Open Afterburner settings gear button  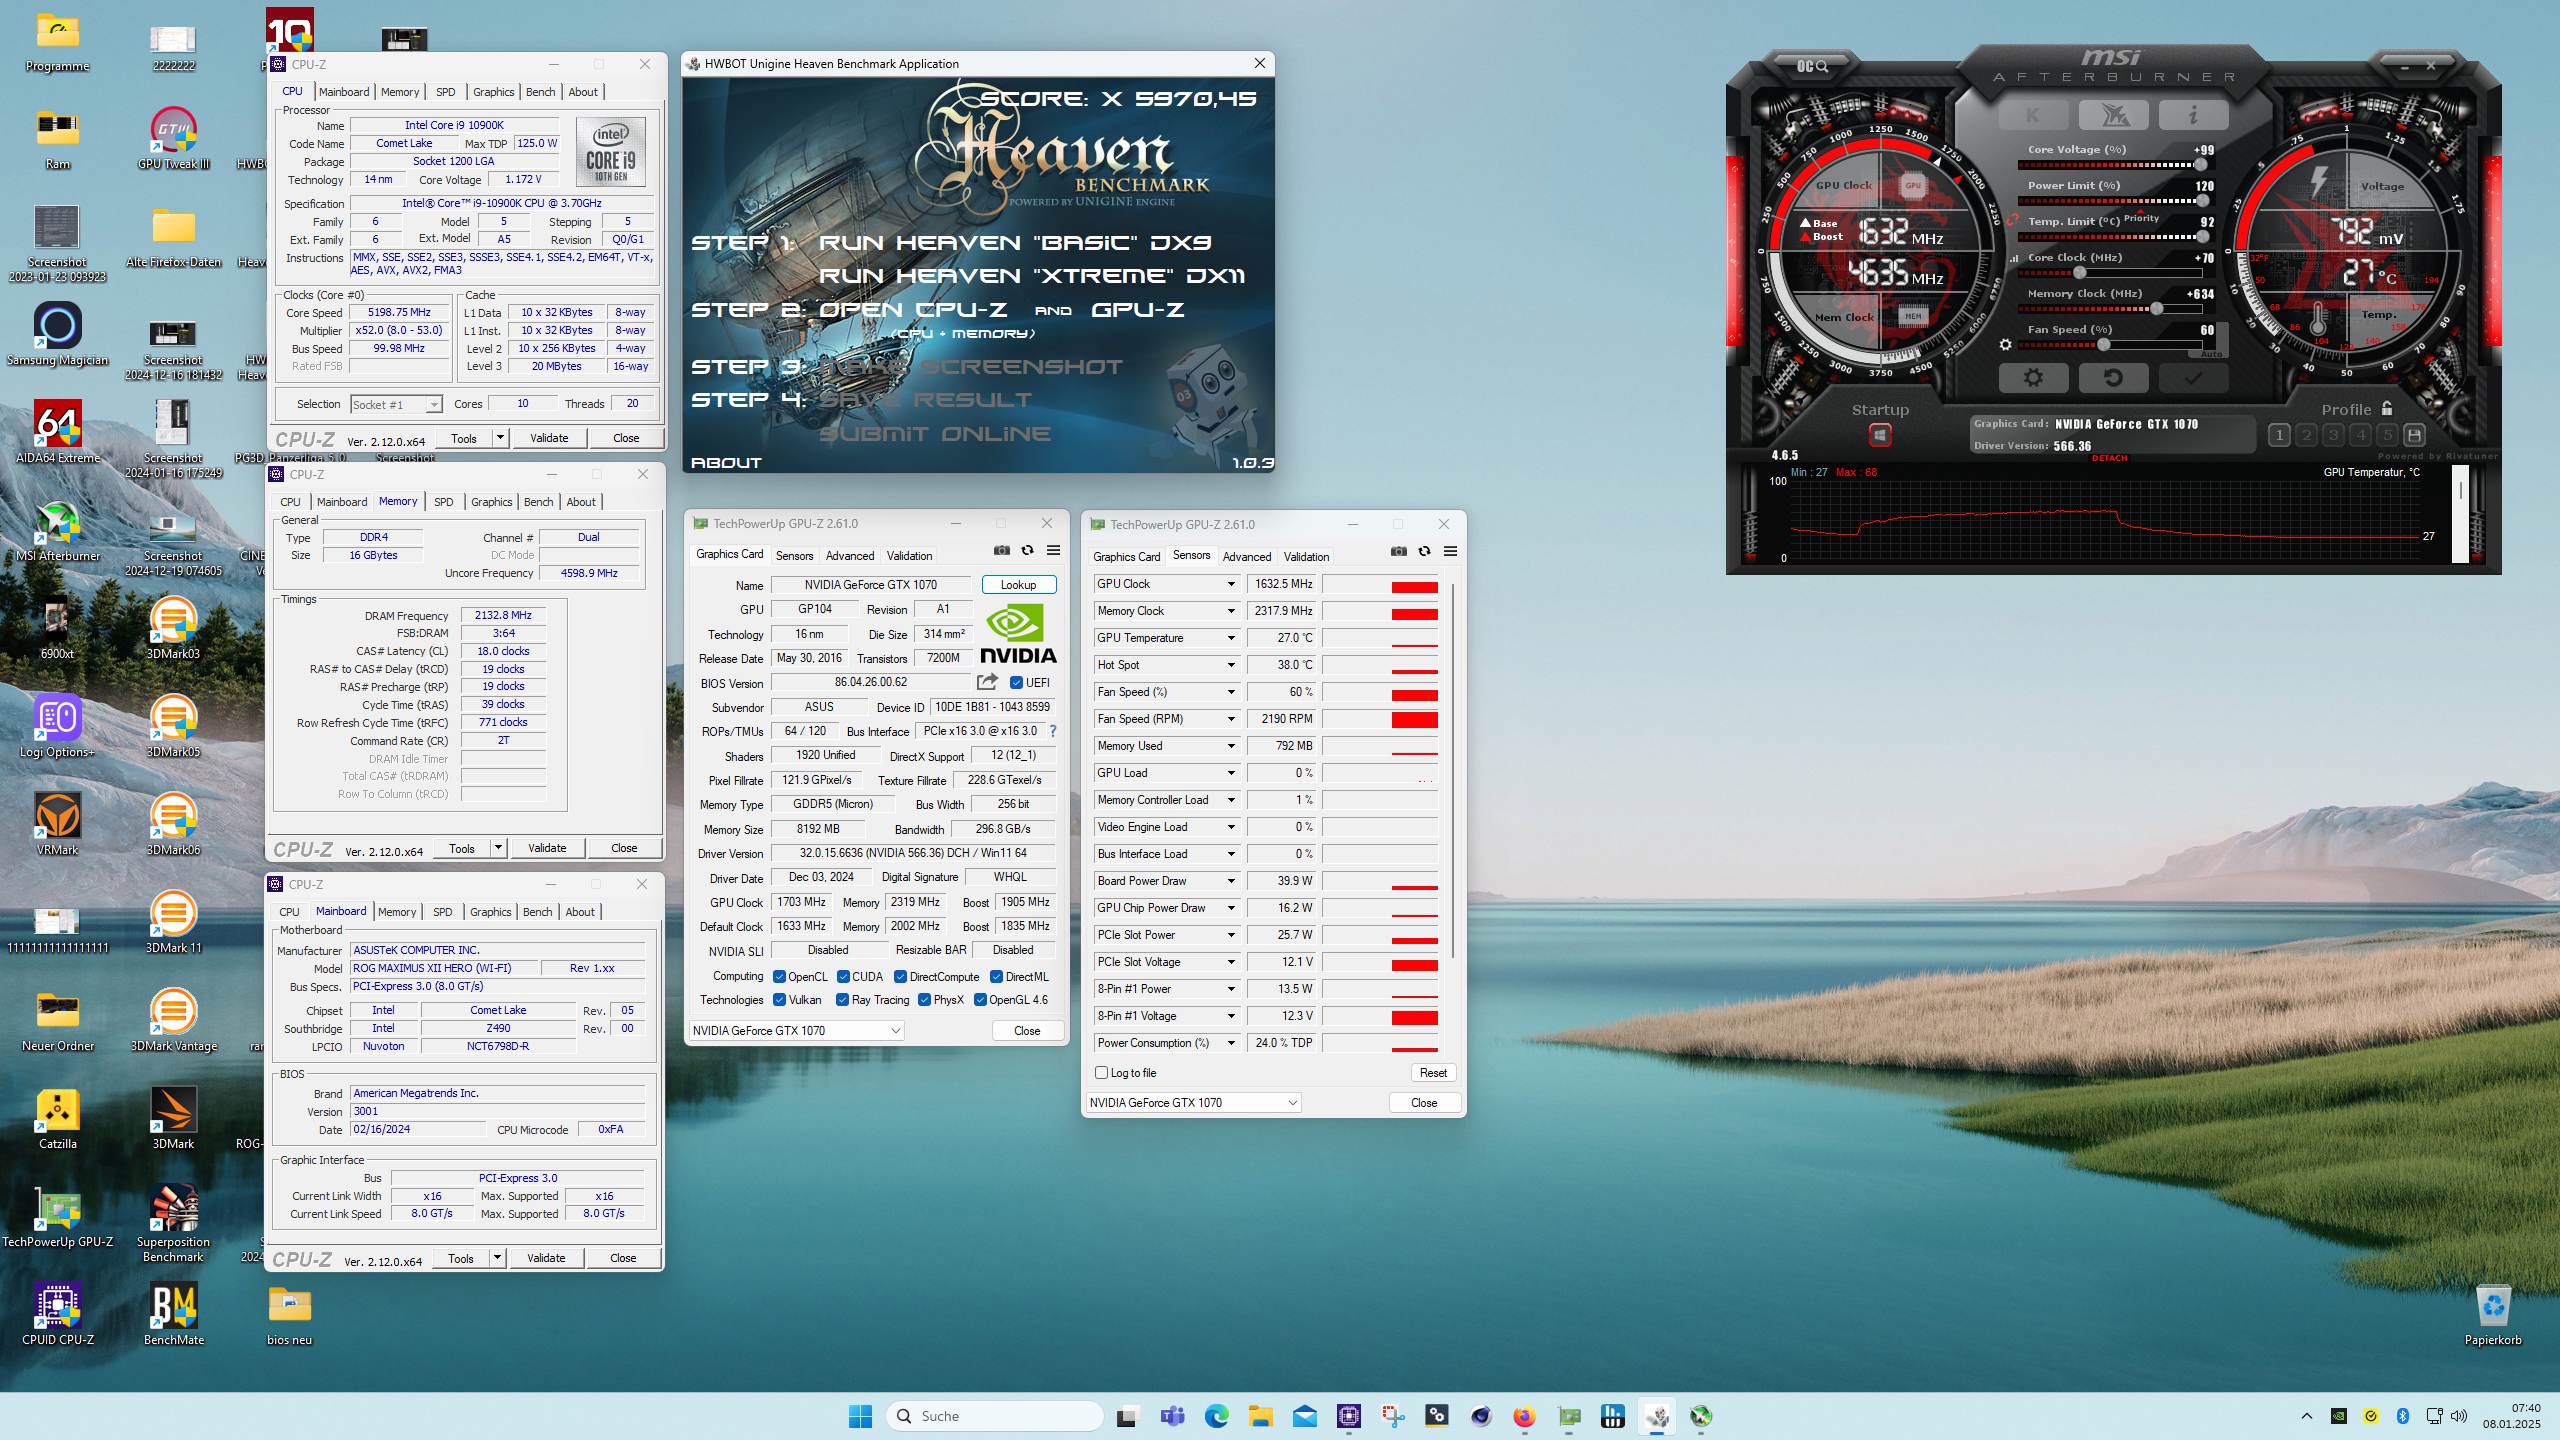click(x=2033, y=378)
